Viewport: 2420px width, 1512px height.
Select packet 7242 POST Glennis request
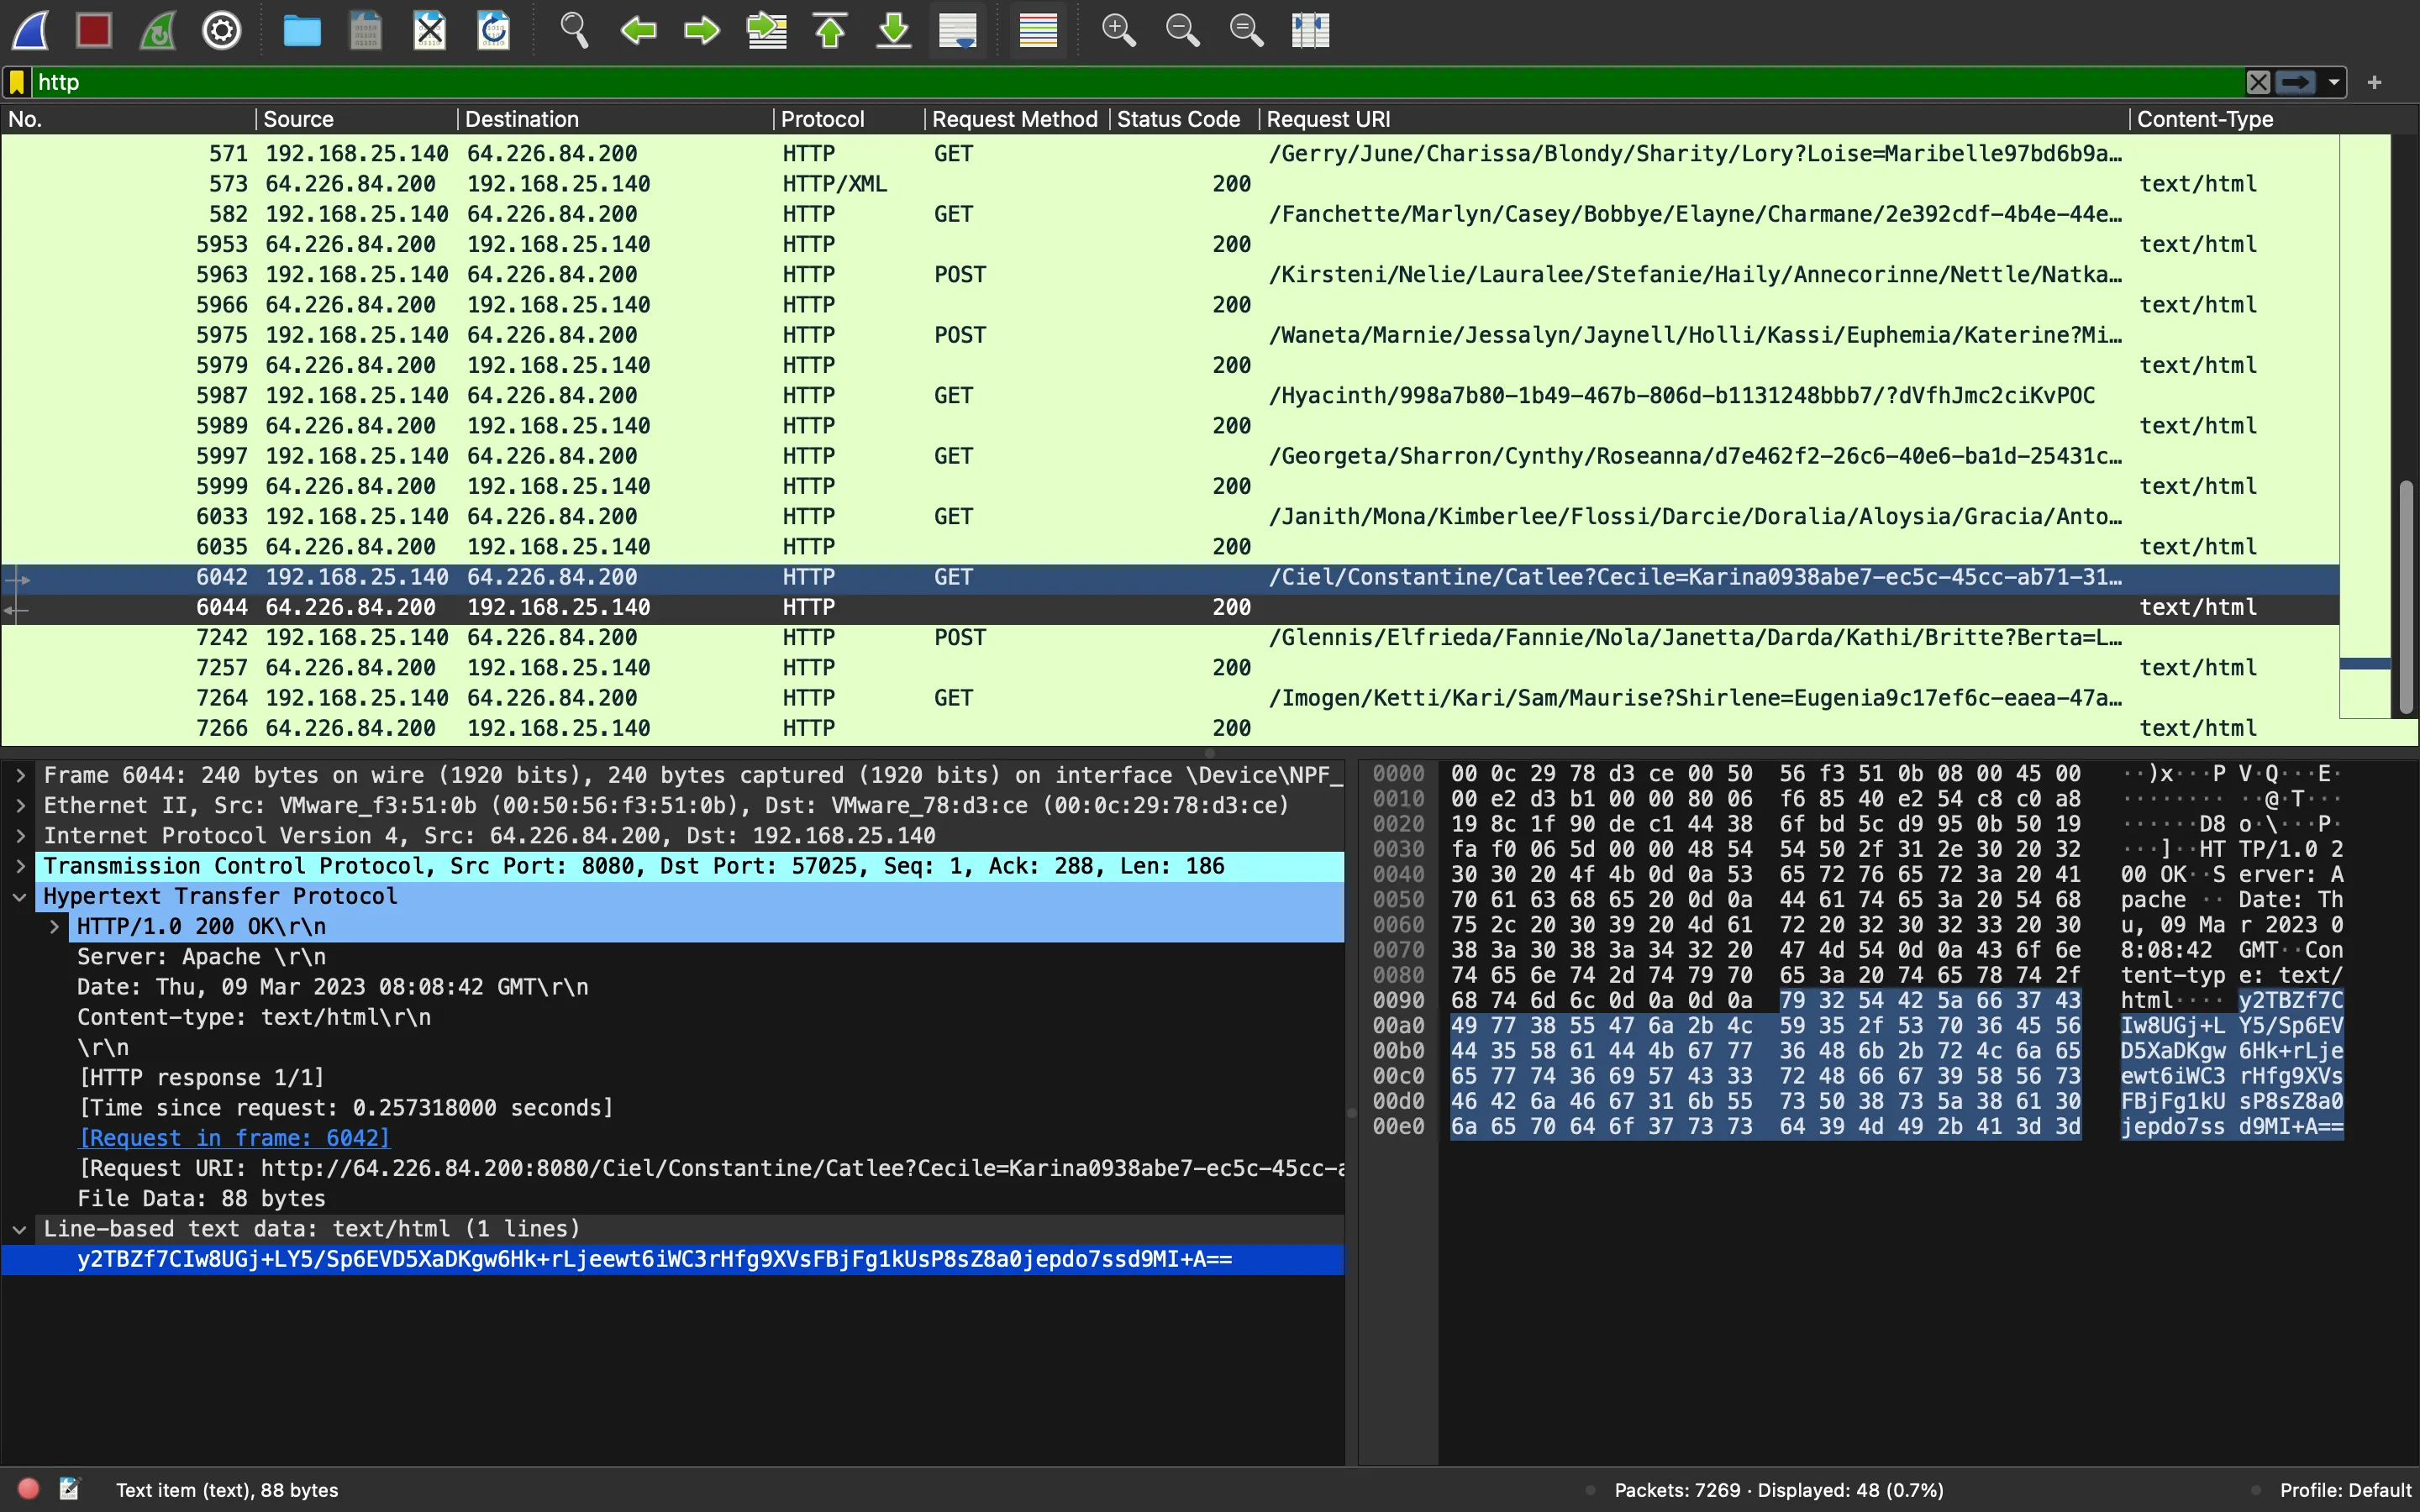[1170, 638]
